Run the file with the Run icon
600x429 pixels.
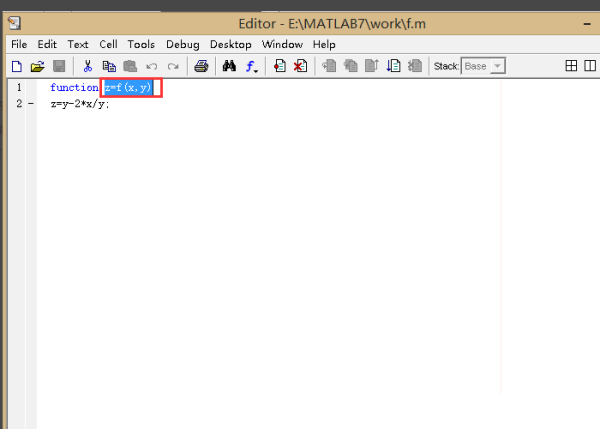[x=393, y=66]
